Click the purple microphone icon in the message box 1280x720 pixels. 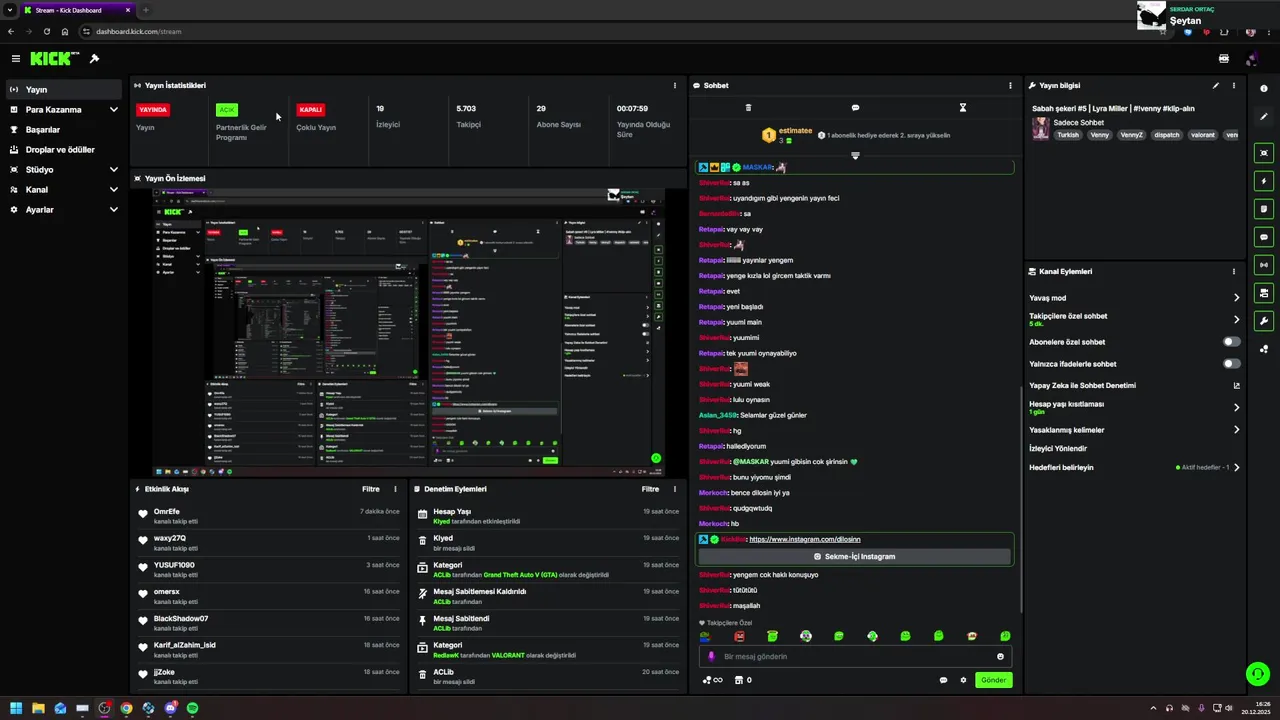712,657
